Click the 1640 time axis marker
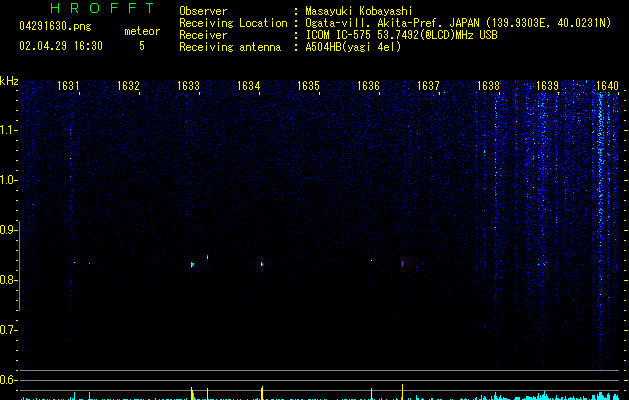 click(x=607, y=86)
